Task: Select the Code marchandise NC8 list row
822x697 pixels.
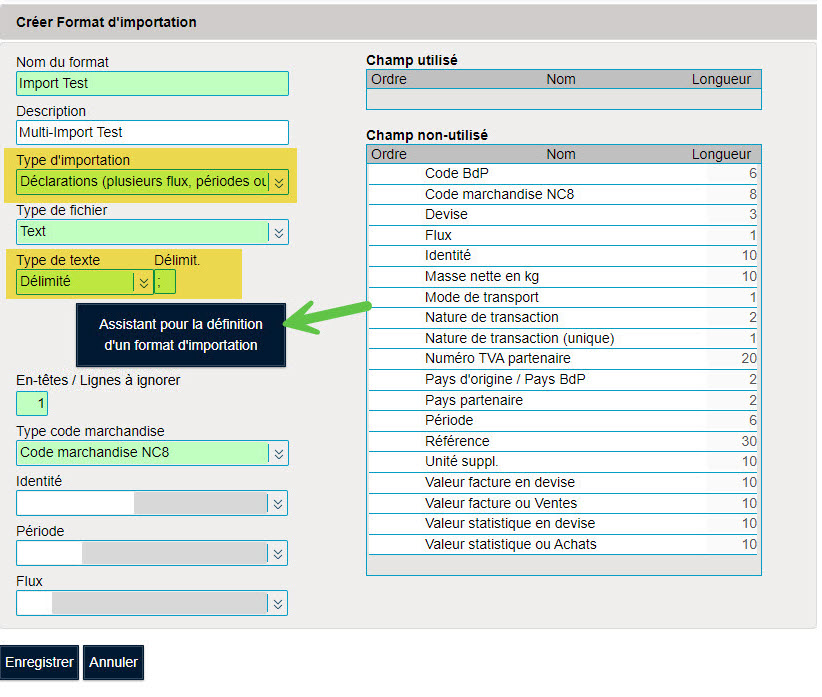Action: [564, 194]
